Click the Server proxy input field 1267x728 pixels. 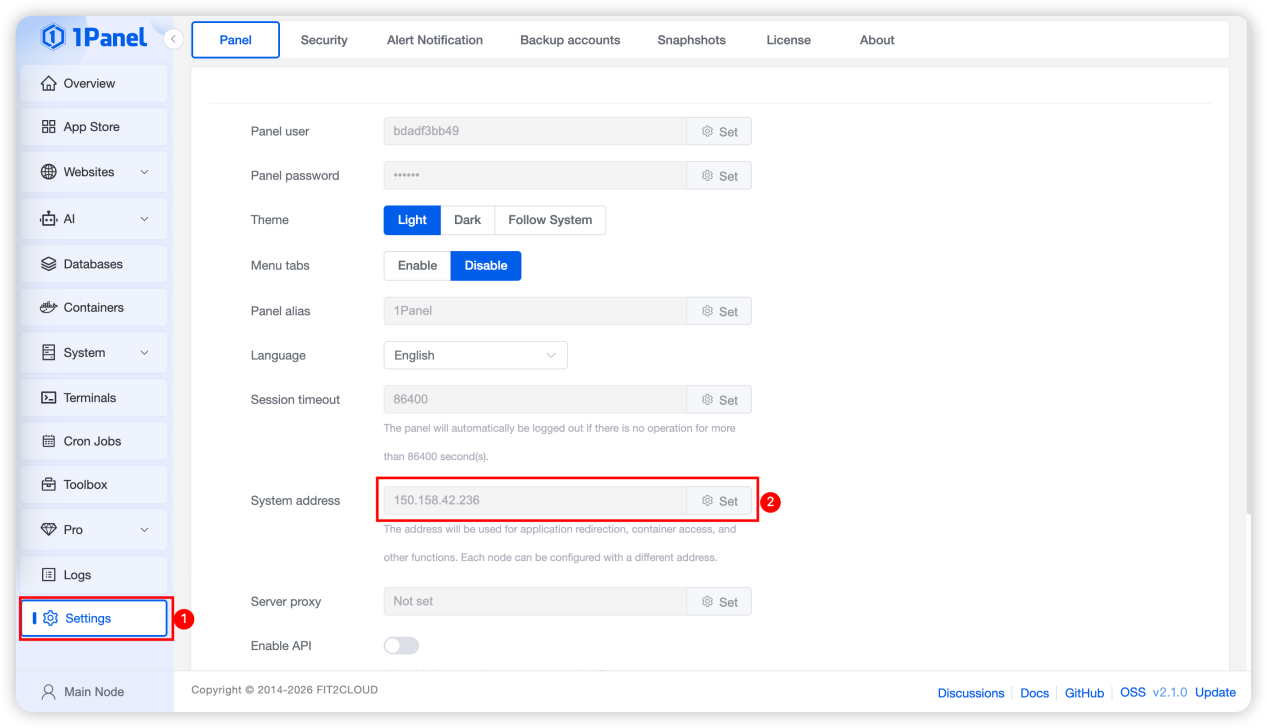(x=534, y=601)
